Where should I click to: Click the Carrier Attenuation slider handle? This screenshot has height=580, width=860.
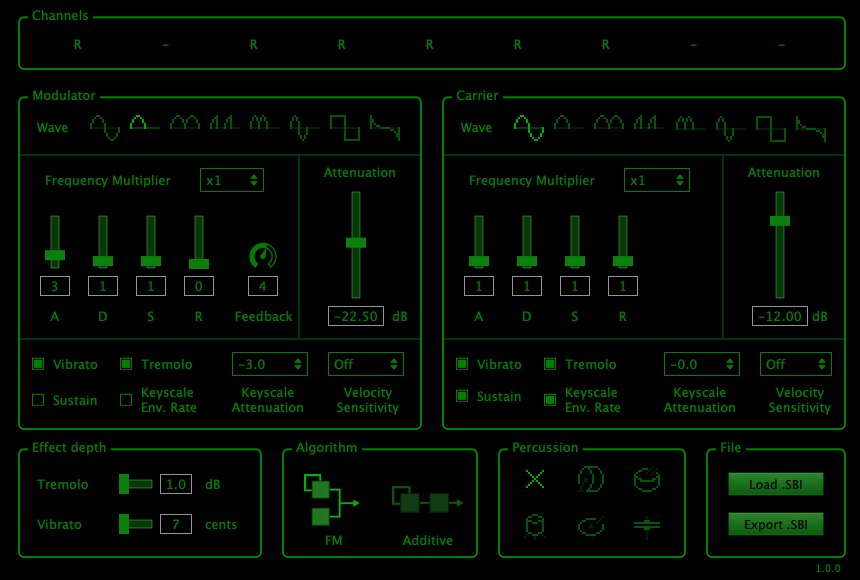click(780, 220)
